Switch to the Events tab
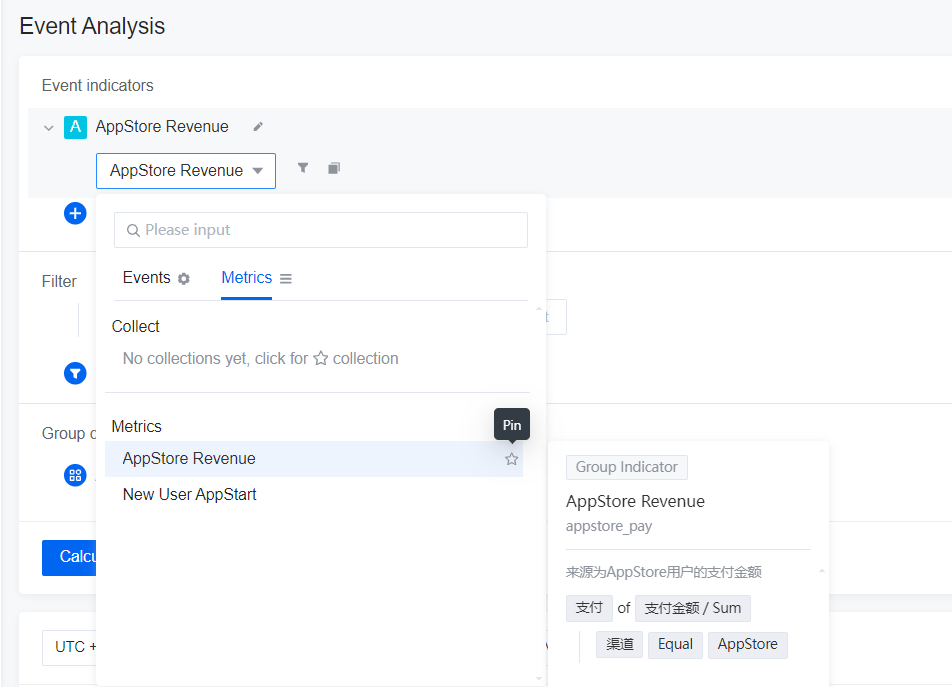This screenshot has width=952, height=687. tap(147, 277)
